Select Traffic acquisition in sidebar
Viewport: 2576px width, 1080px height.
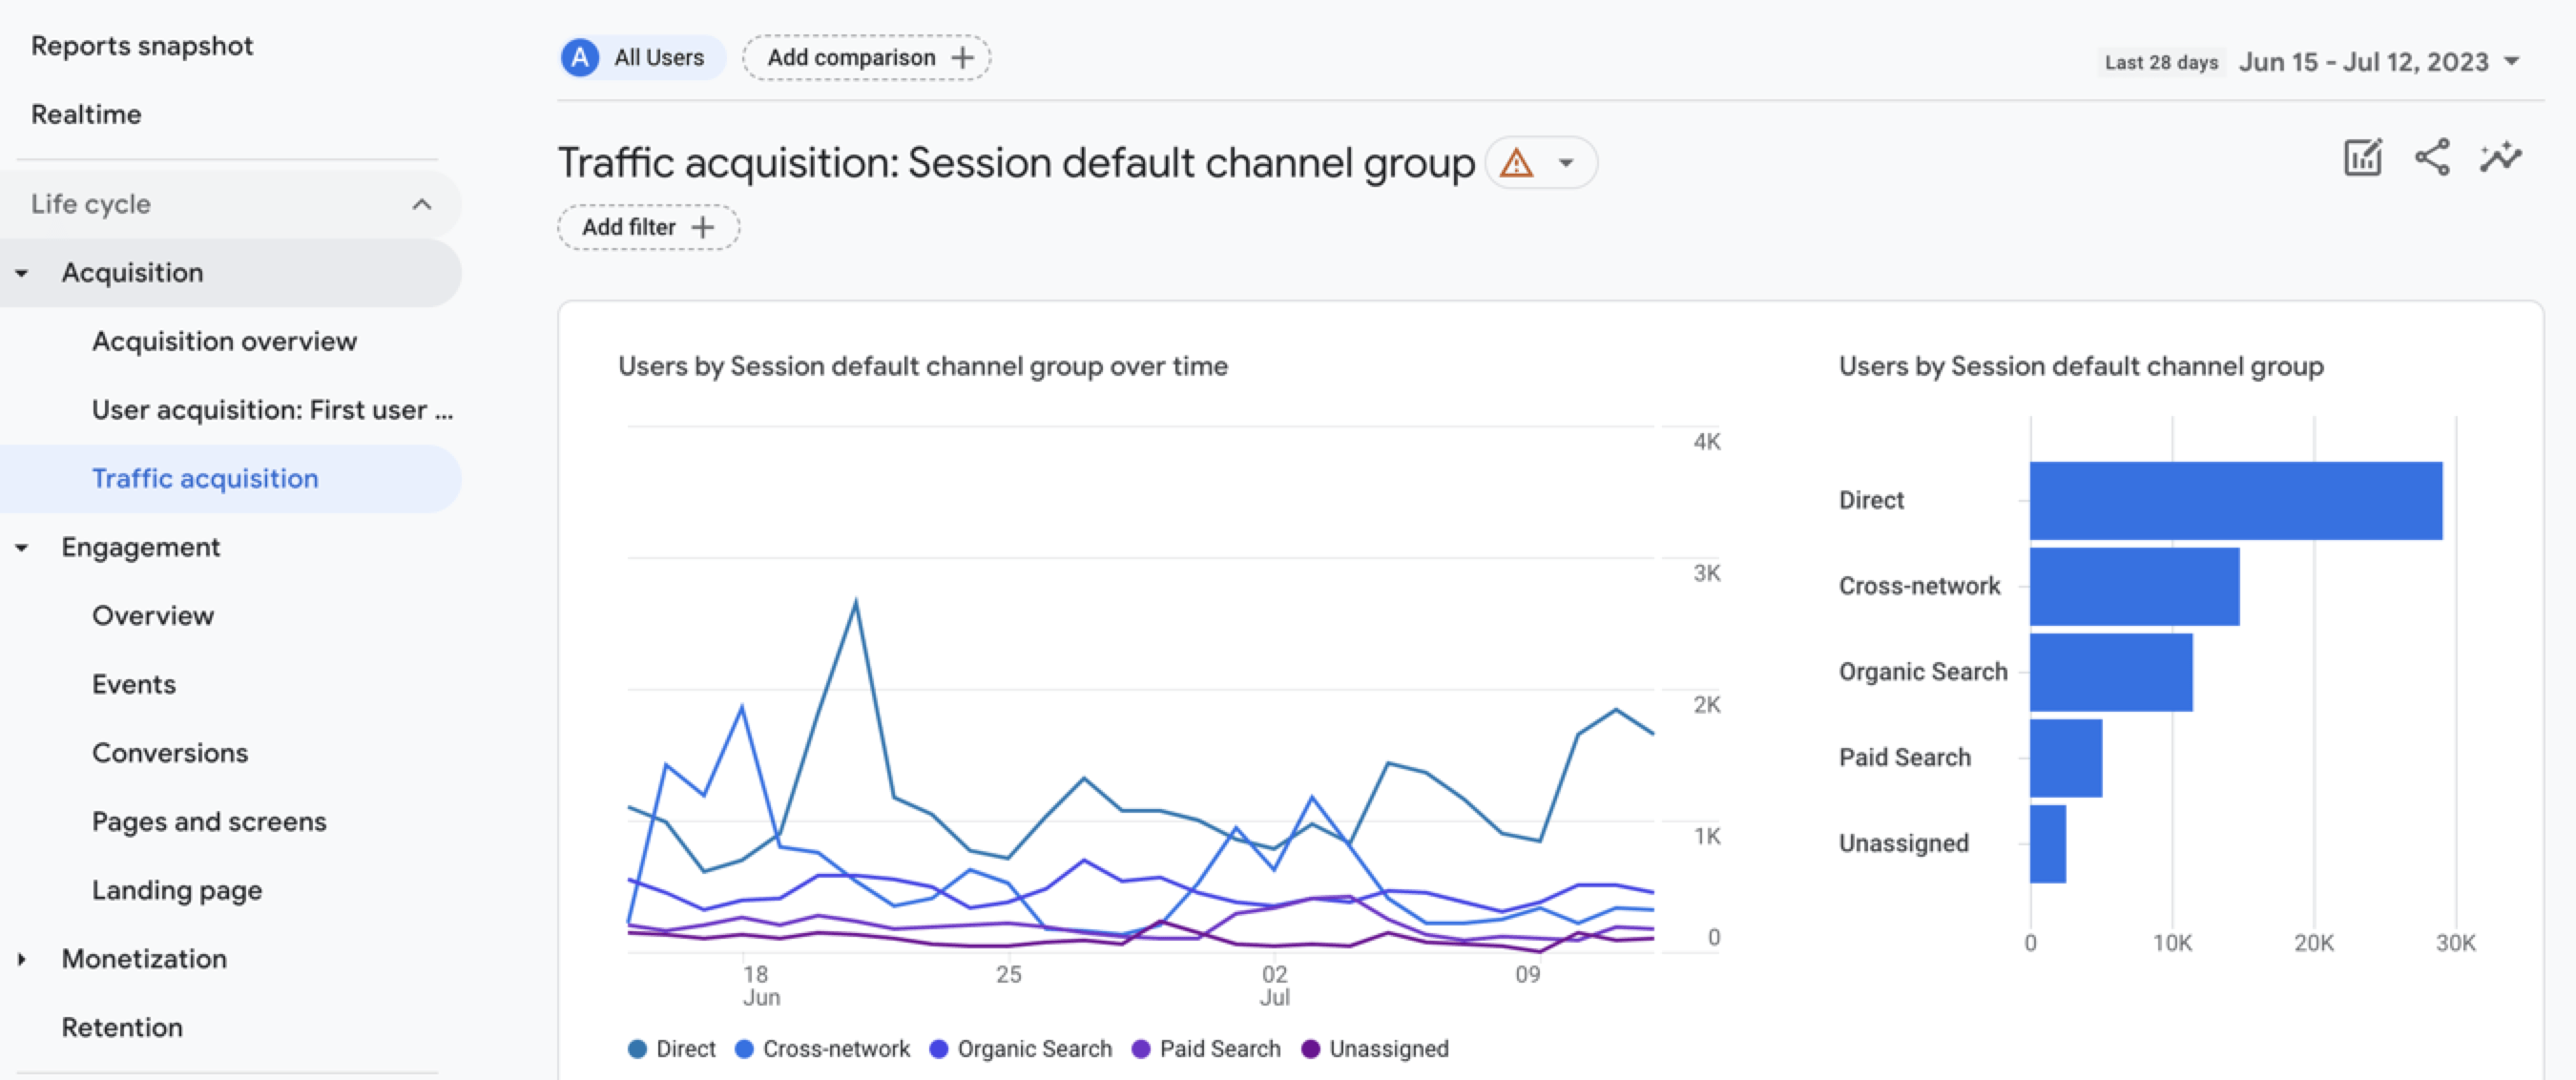coord(205,479)
